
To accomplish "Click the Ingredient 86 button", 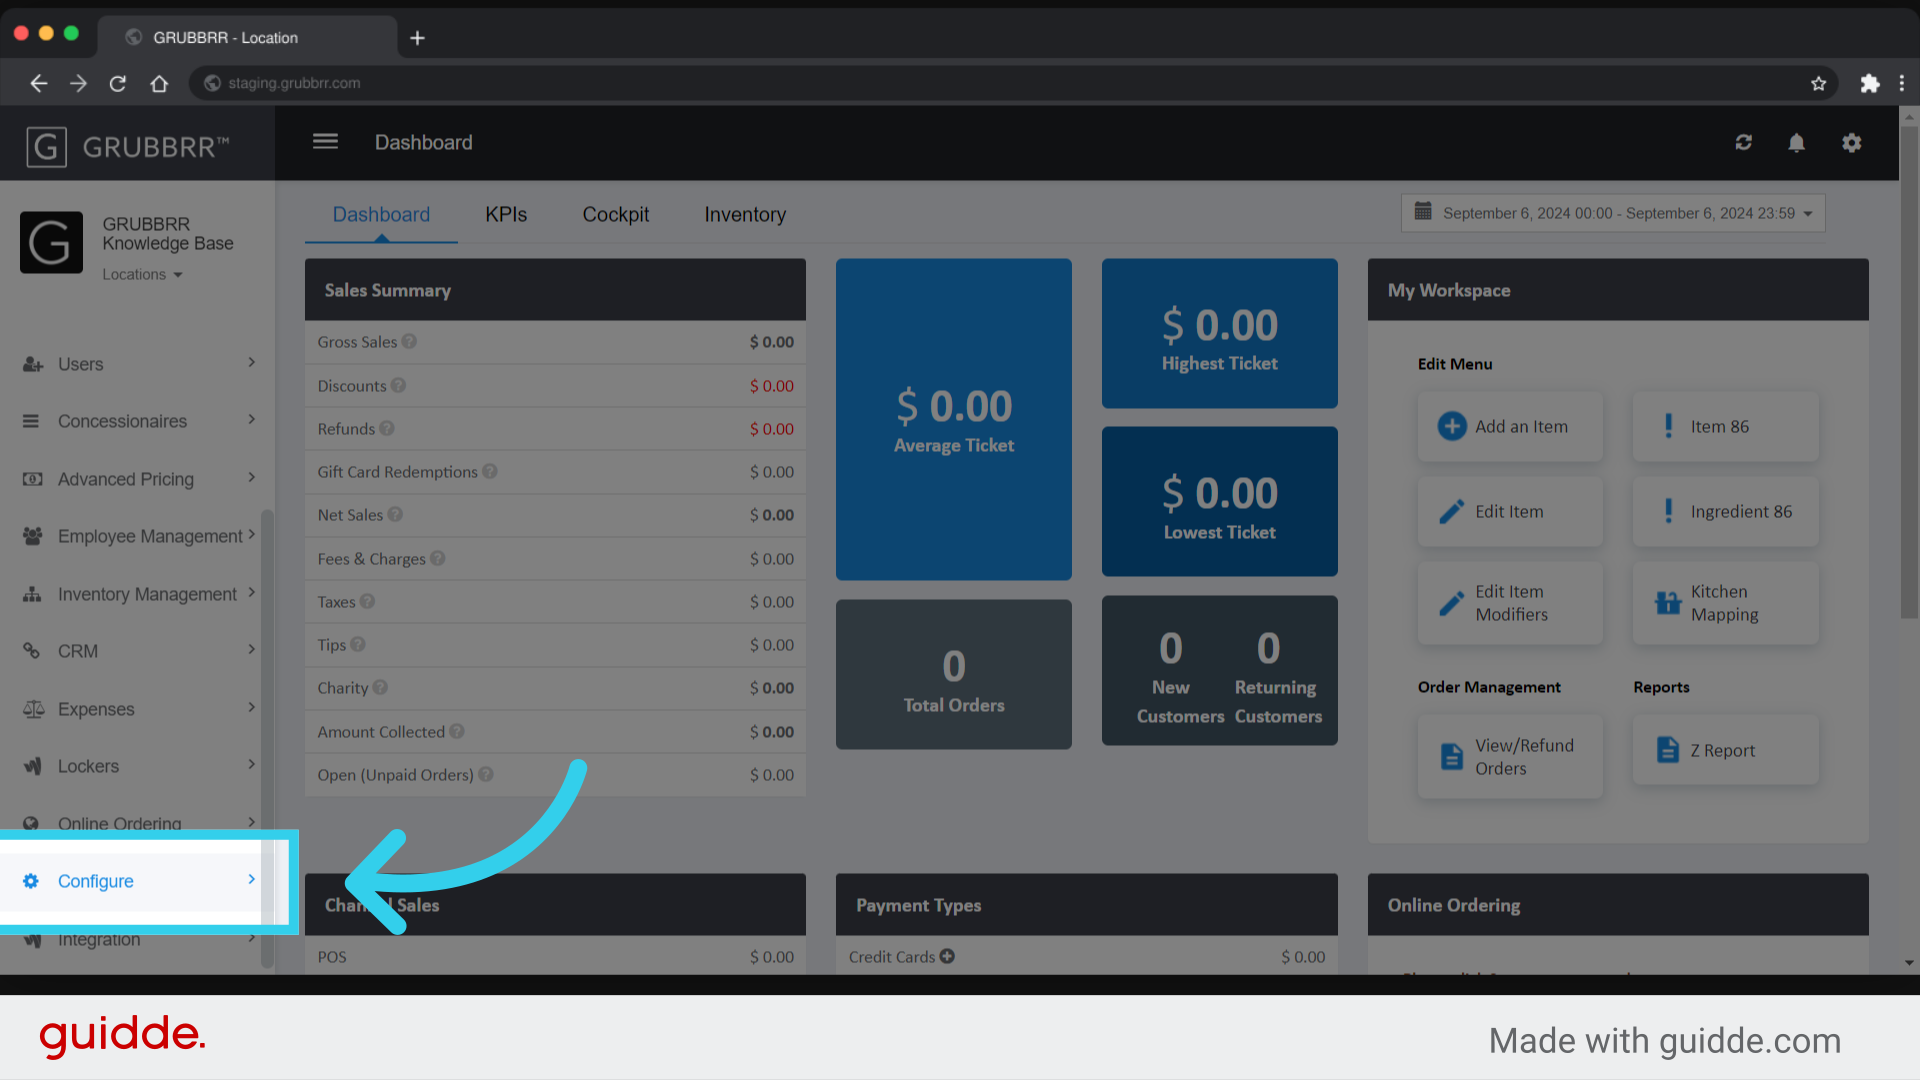I will 1726,511.
